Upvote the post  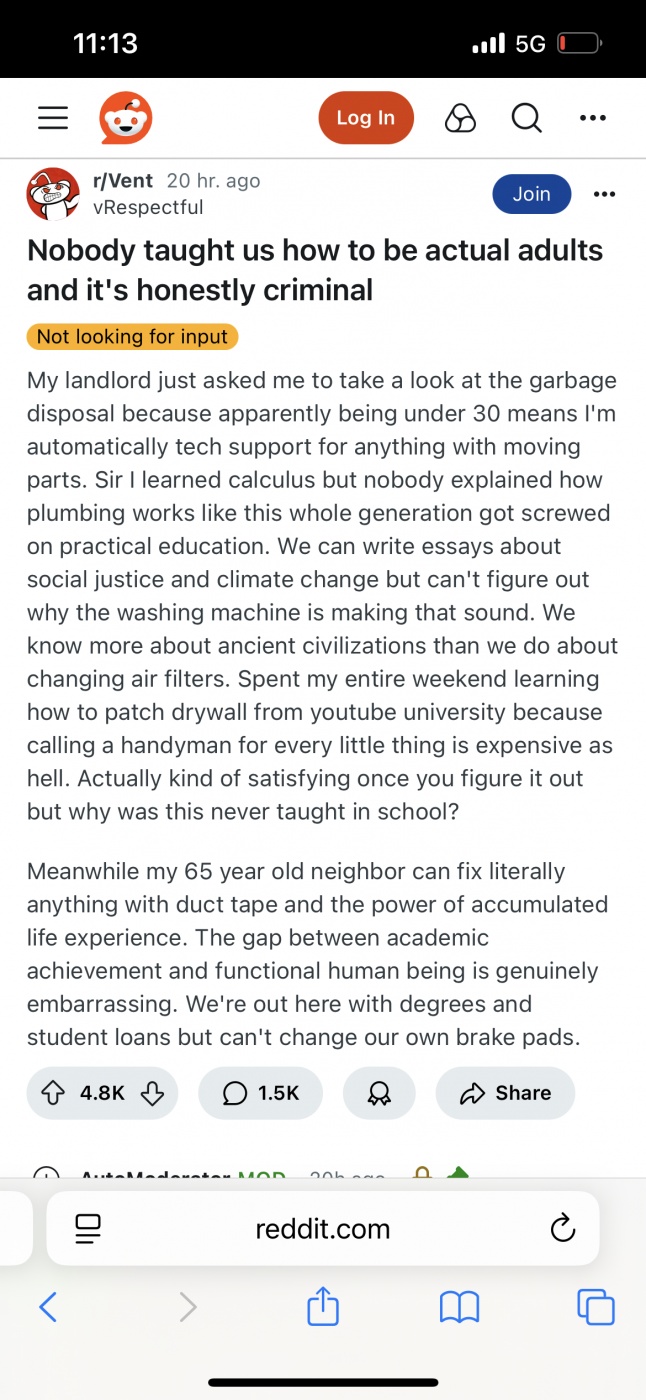pos(54,1093)
